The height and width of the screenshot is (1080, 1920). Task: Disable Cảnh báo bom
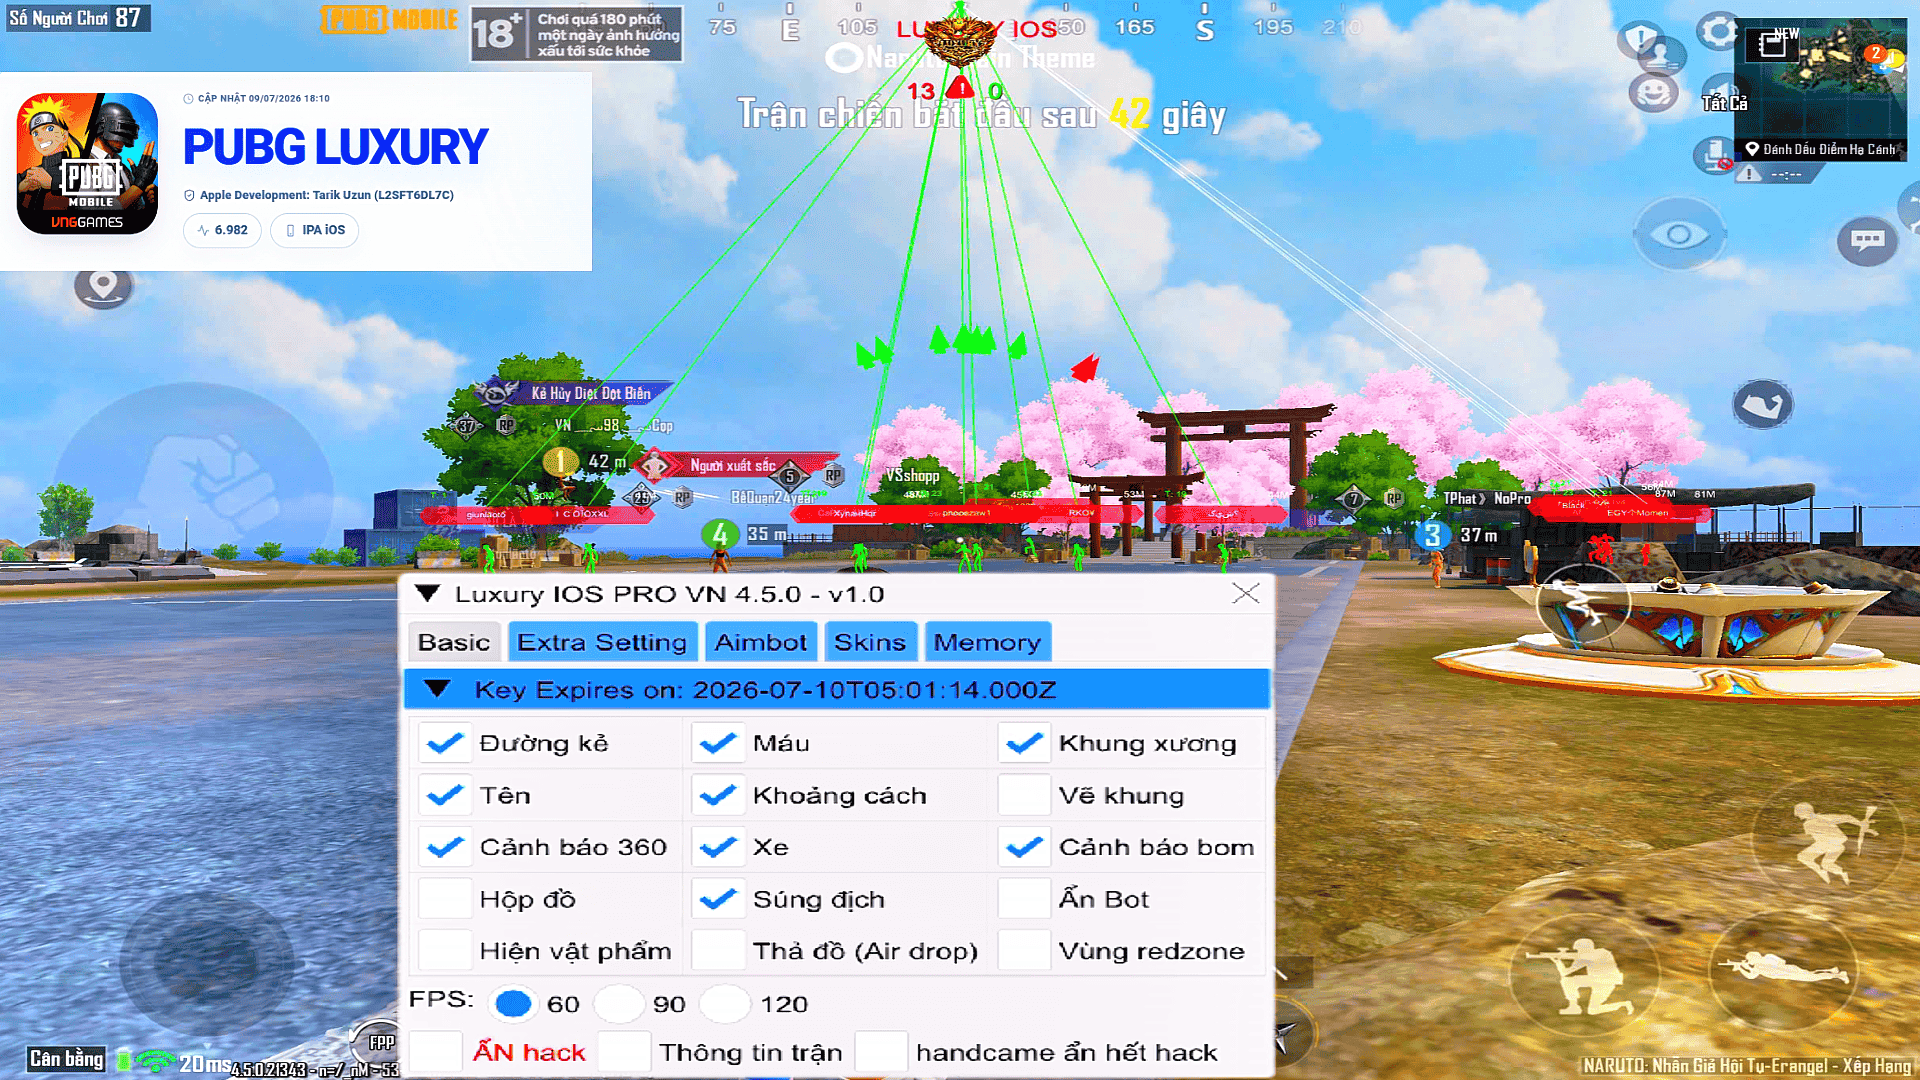pyautogui.click(x=1024, y=847)
